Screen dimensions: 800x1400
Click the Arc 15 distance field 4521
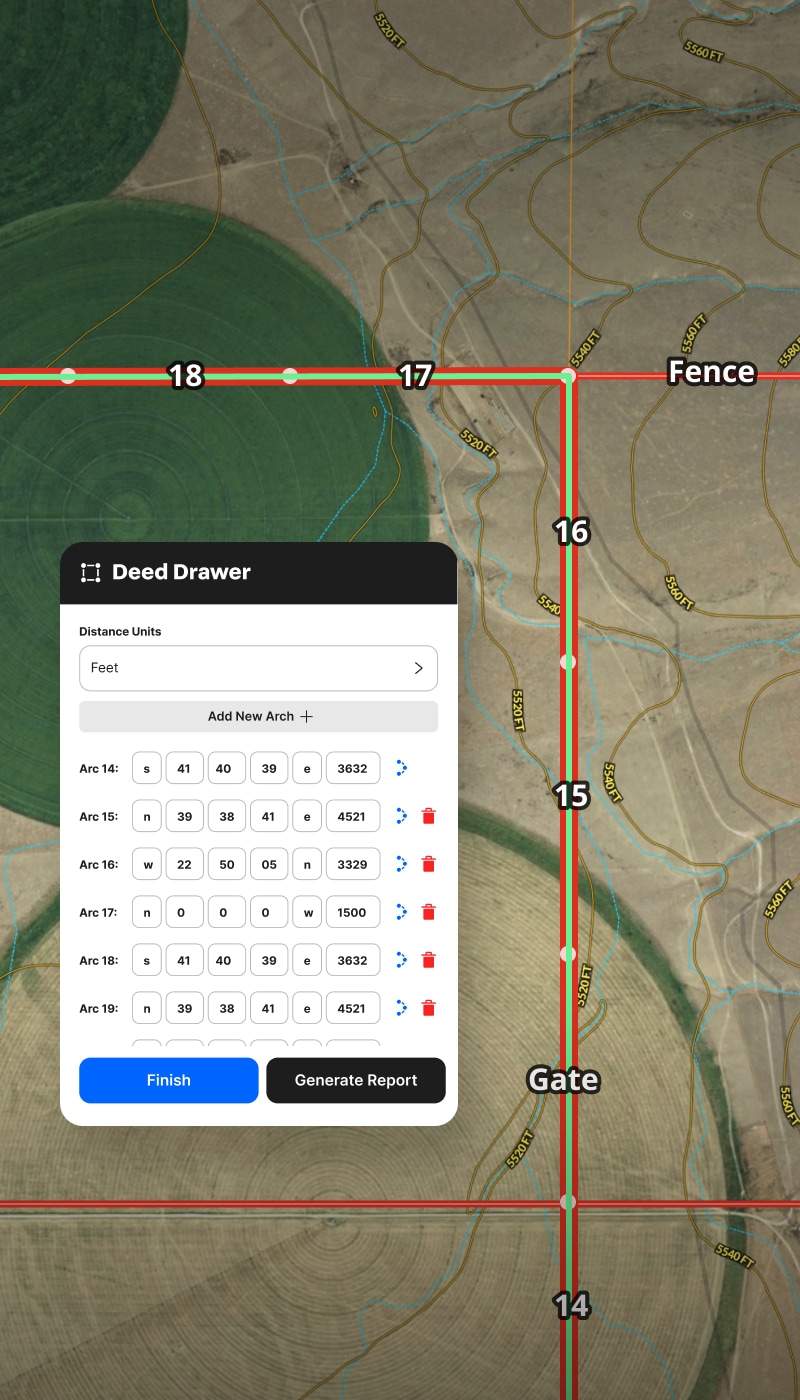tap(353, 817)
